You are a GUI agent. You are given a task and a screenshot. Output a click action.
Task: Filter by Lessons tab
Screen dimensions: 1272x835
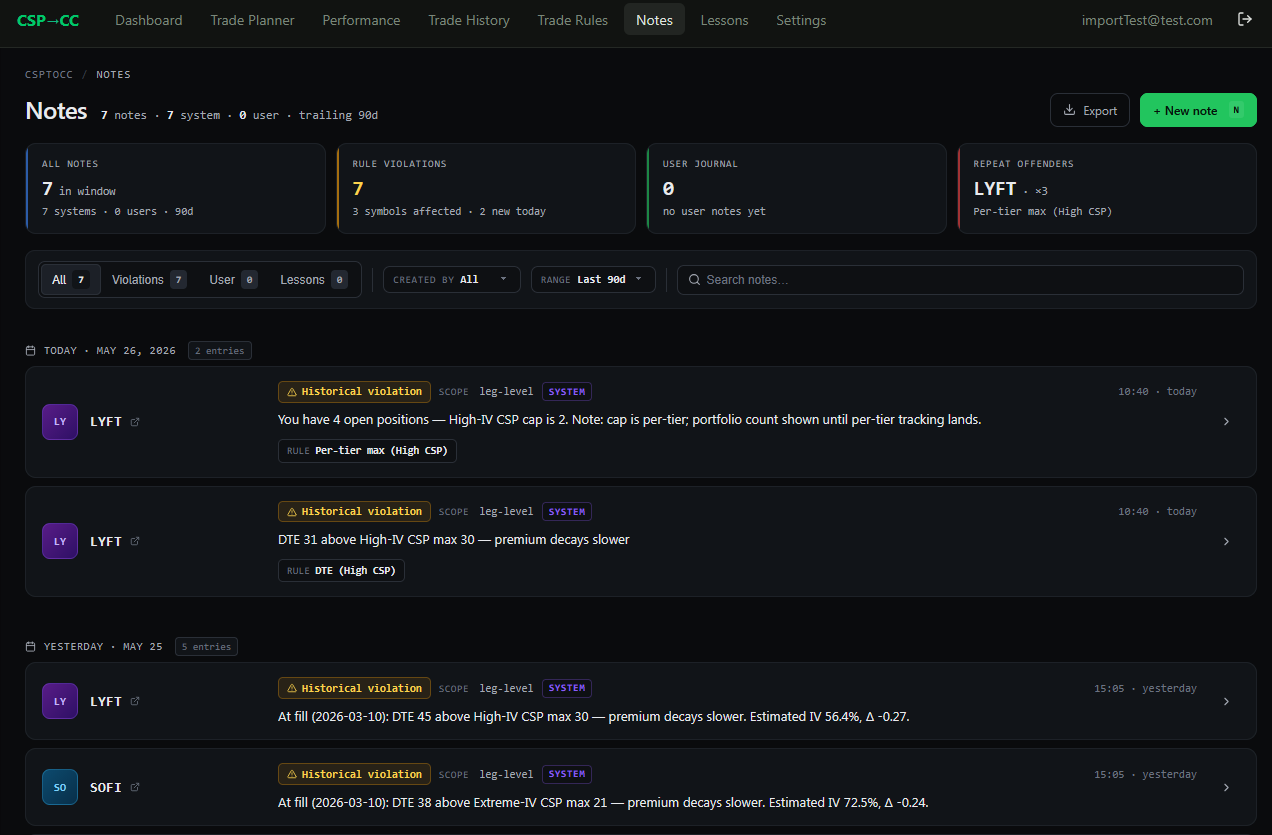coord(313,280)
